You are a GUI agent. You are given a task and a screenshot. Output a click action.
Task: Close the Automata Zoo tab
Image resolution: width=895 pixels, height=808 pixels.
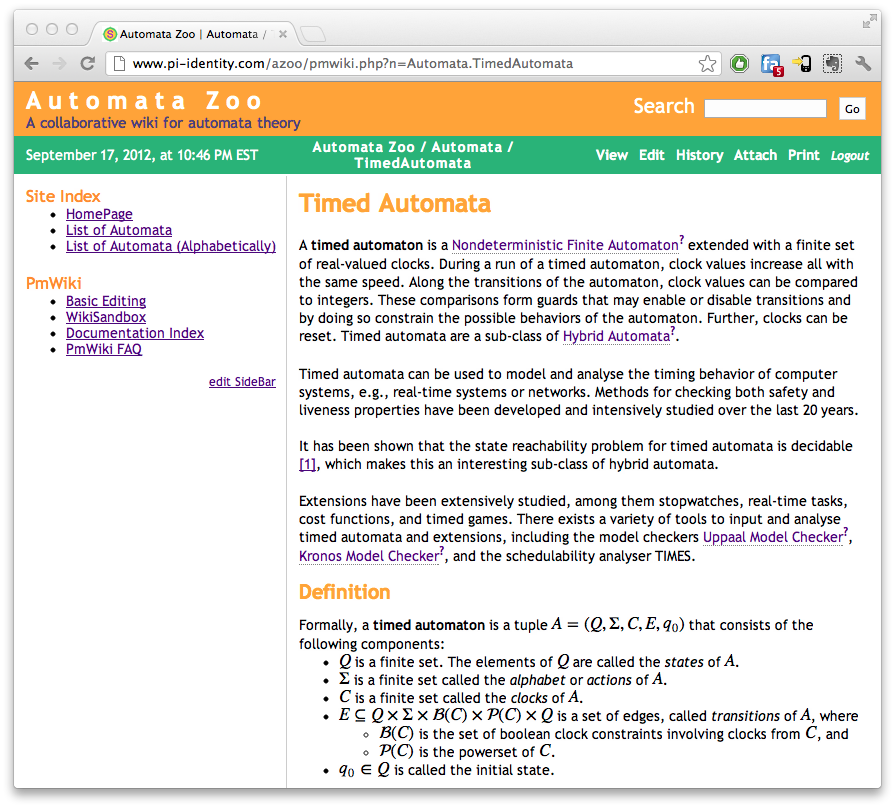pos(283,34)
